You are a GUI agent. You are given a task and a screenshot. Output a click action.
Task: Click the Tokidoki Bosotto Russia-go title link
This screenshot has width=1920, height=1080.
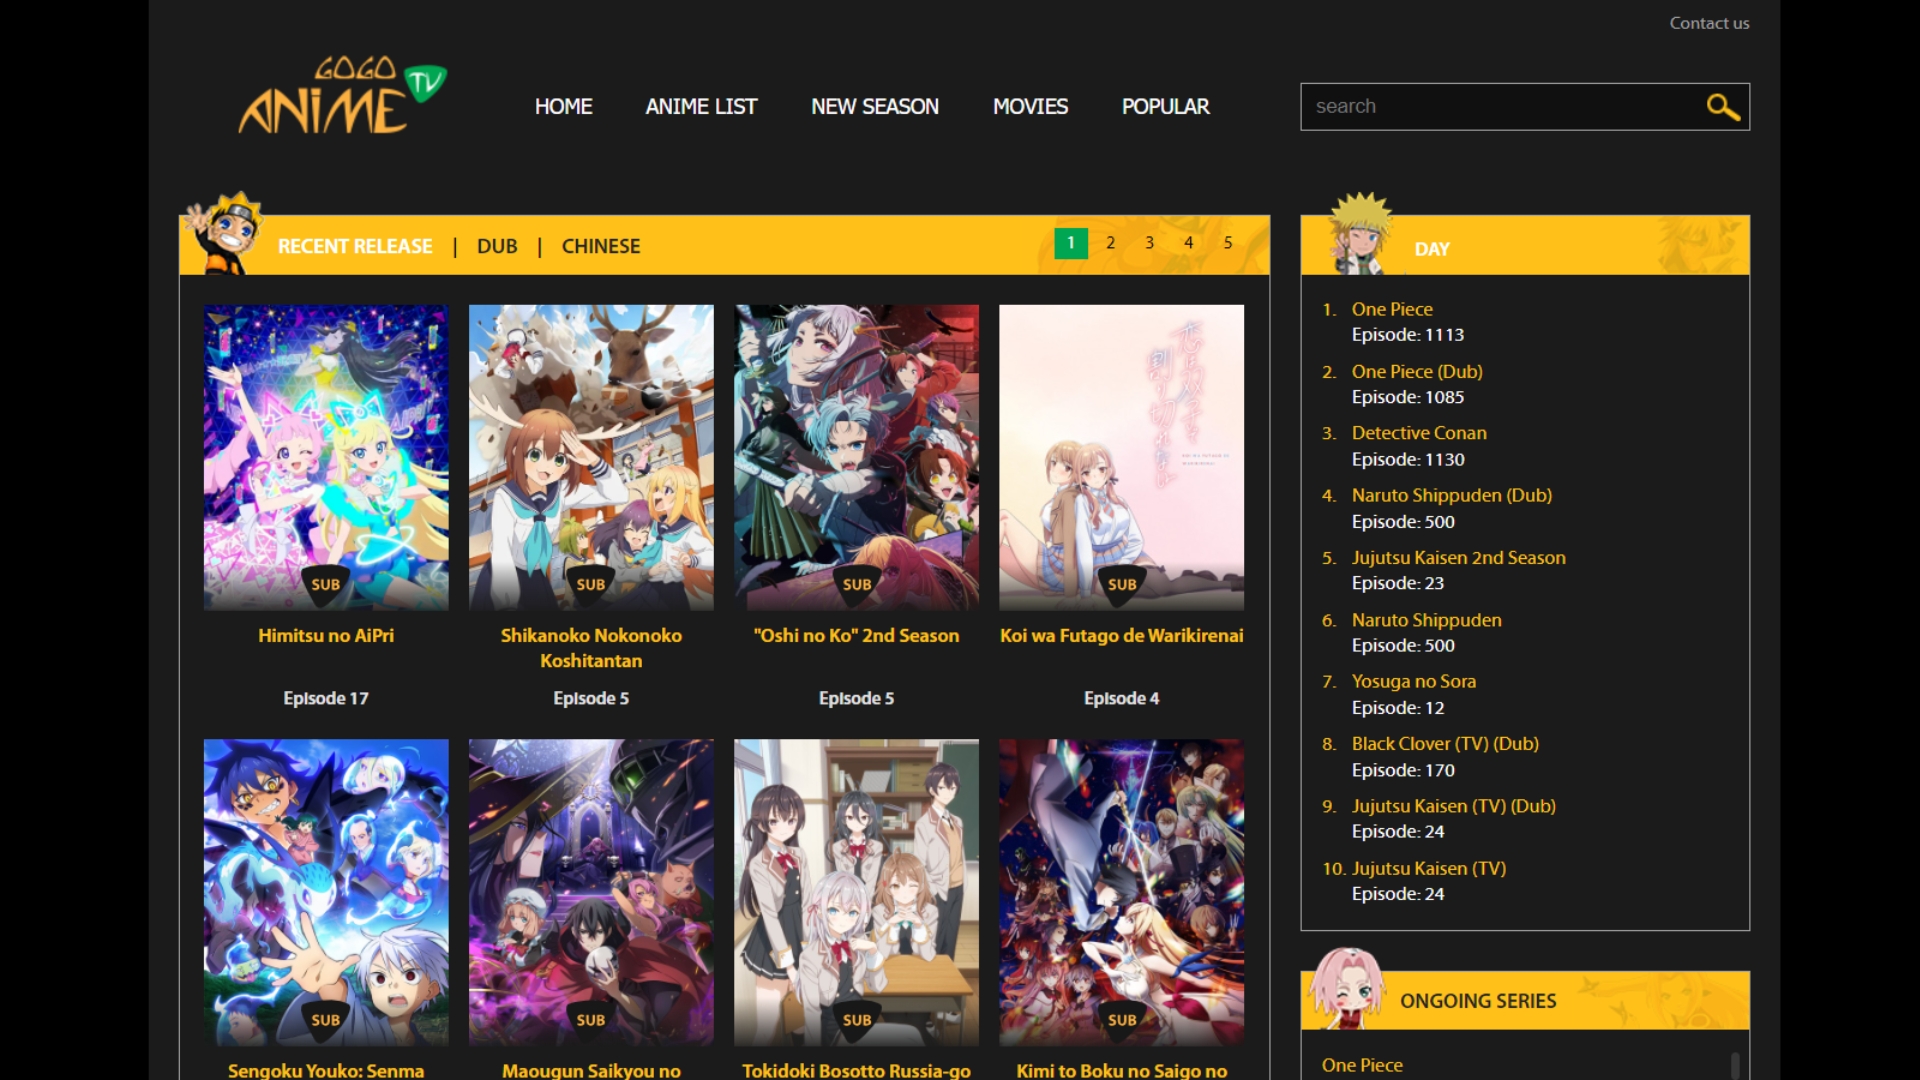[856, 1070]
